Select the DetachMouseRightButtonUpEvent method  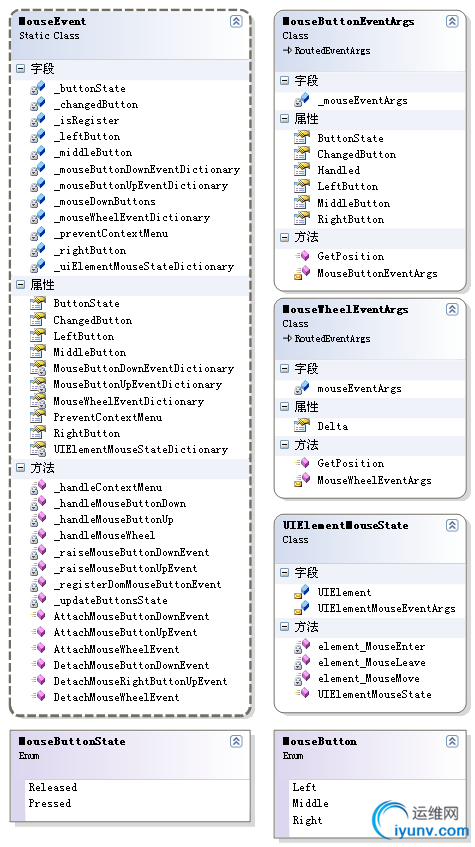click(x=140, y=681)
